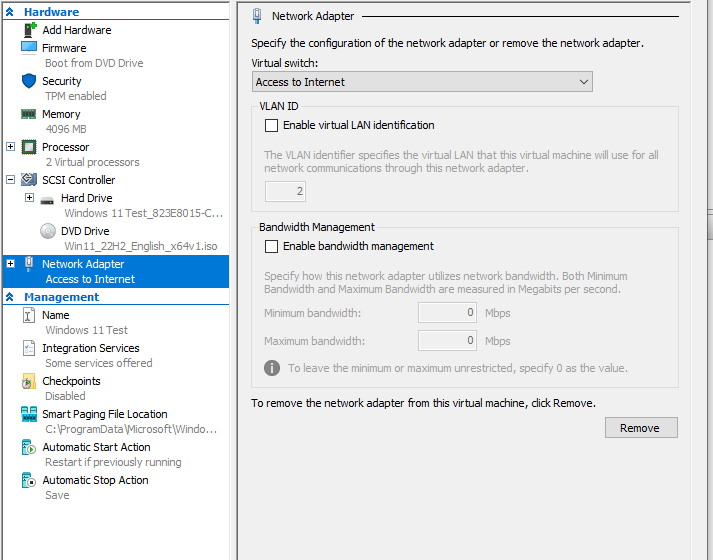Collapse the Hardware section header

pos(10,12)
